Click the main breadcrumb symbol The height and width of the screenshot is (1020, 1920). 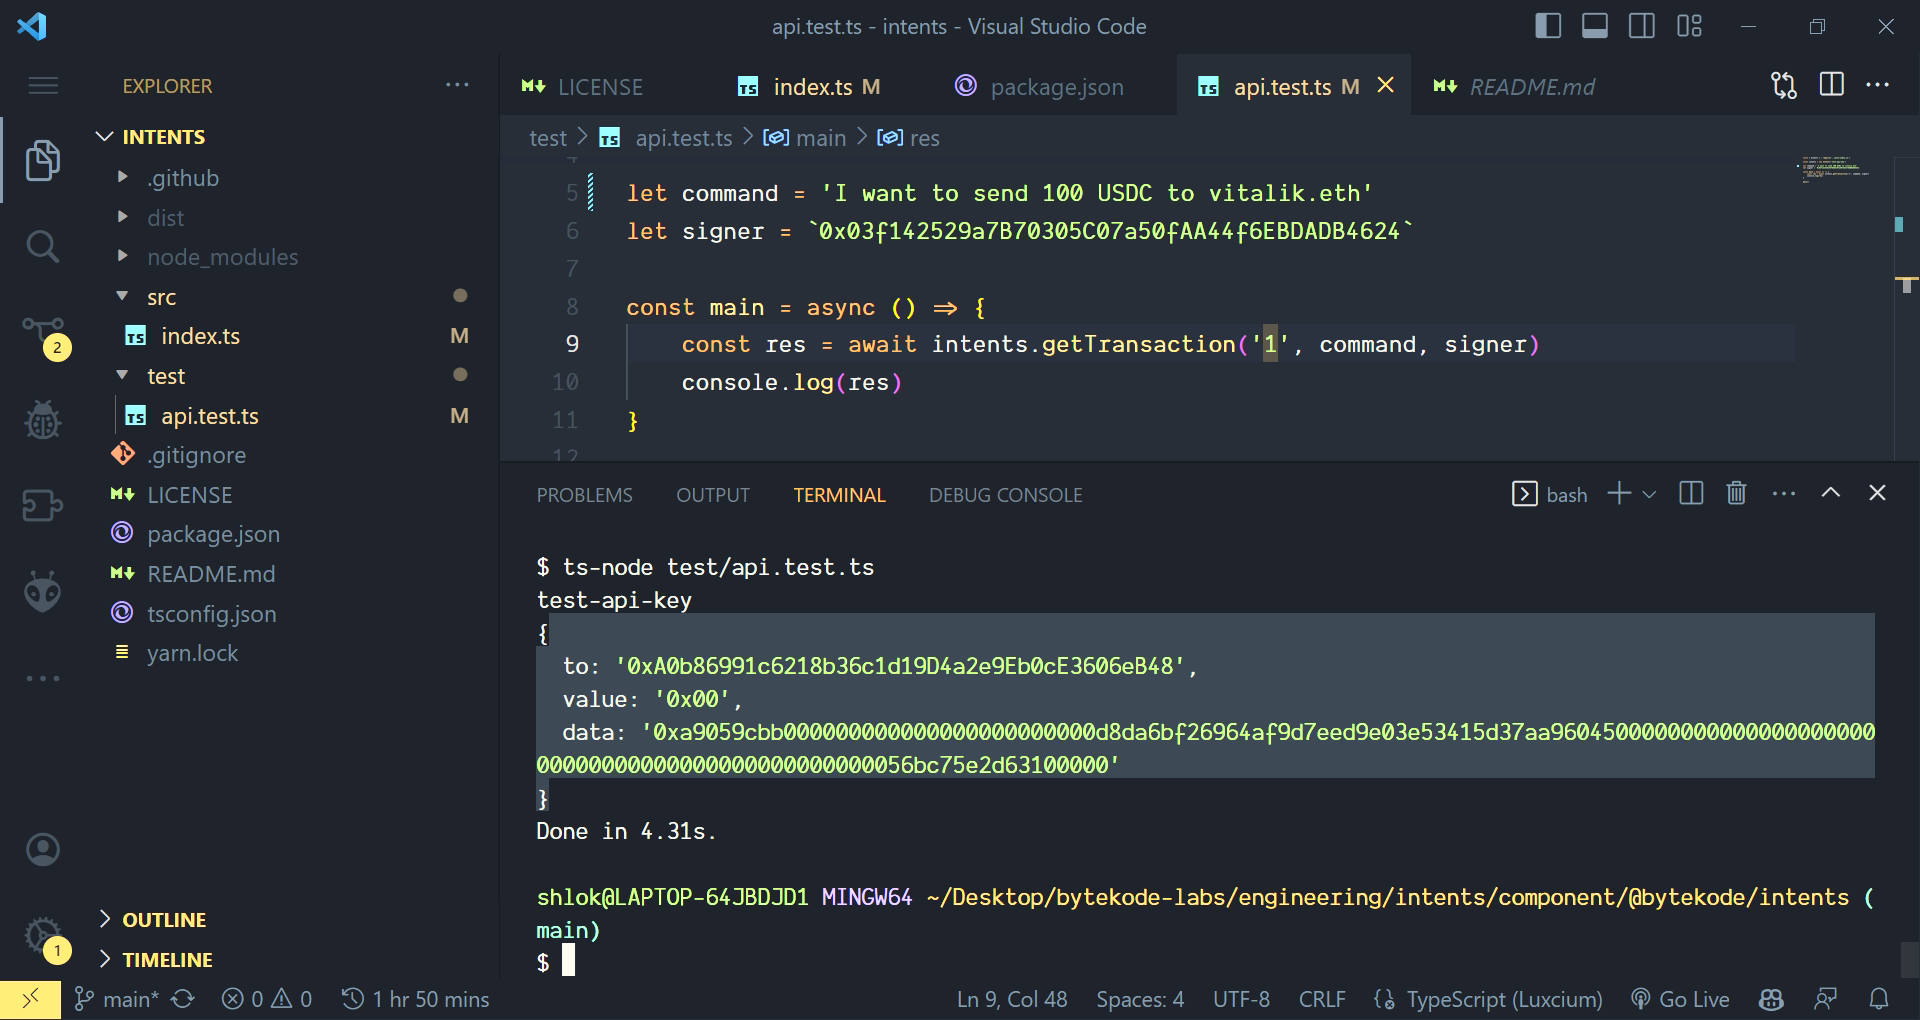tap(806, 138)
